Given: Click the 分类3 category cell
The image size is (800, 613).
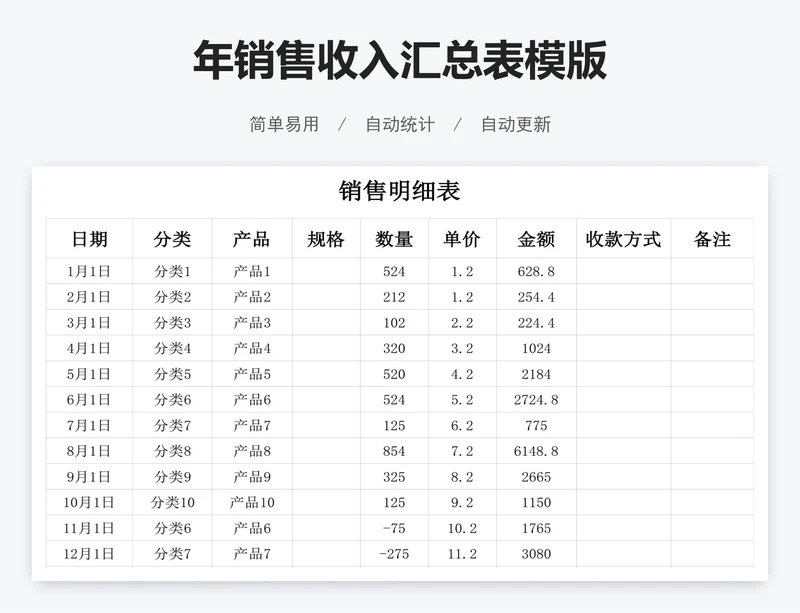Looking at the screenshot, I should [172, 323].
